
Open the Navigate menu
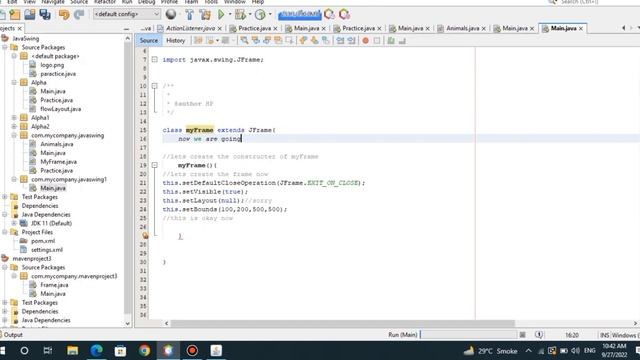pos(53,2)
